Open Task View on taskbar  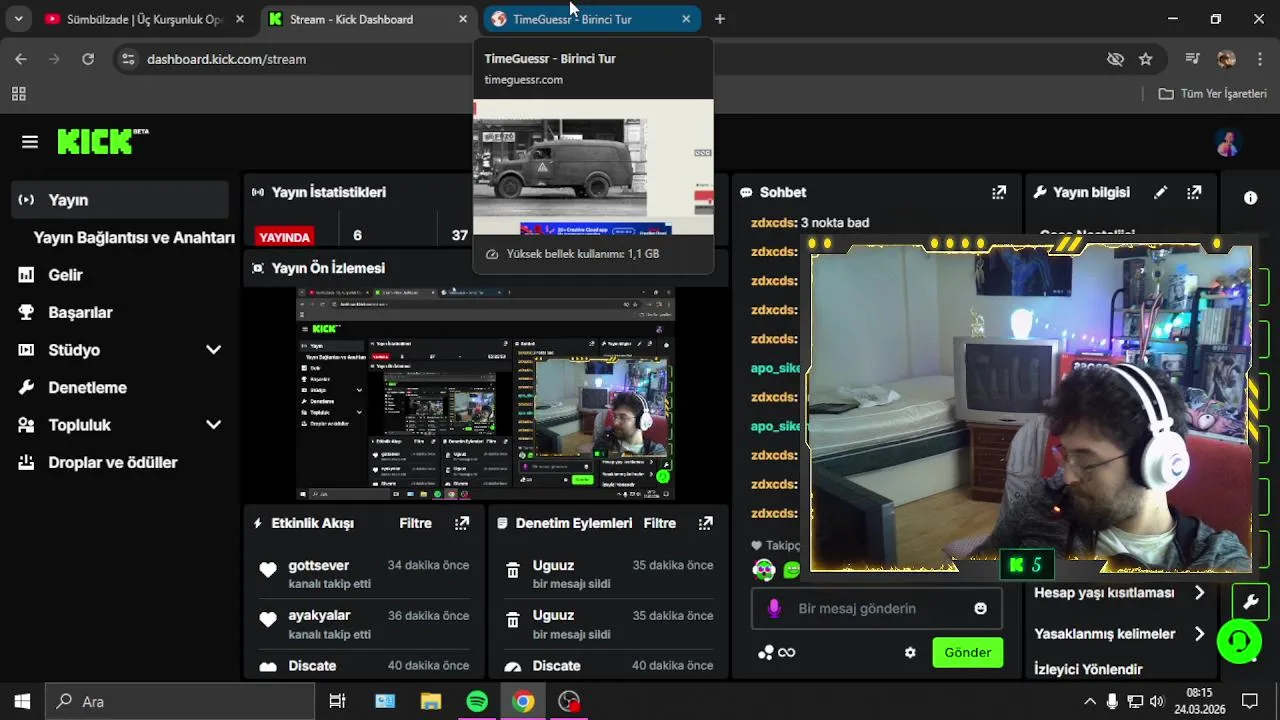337,701
